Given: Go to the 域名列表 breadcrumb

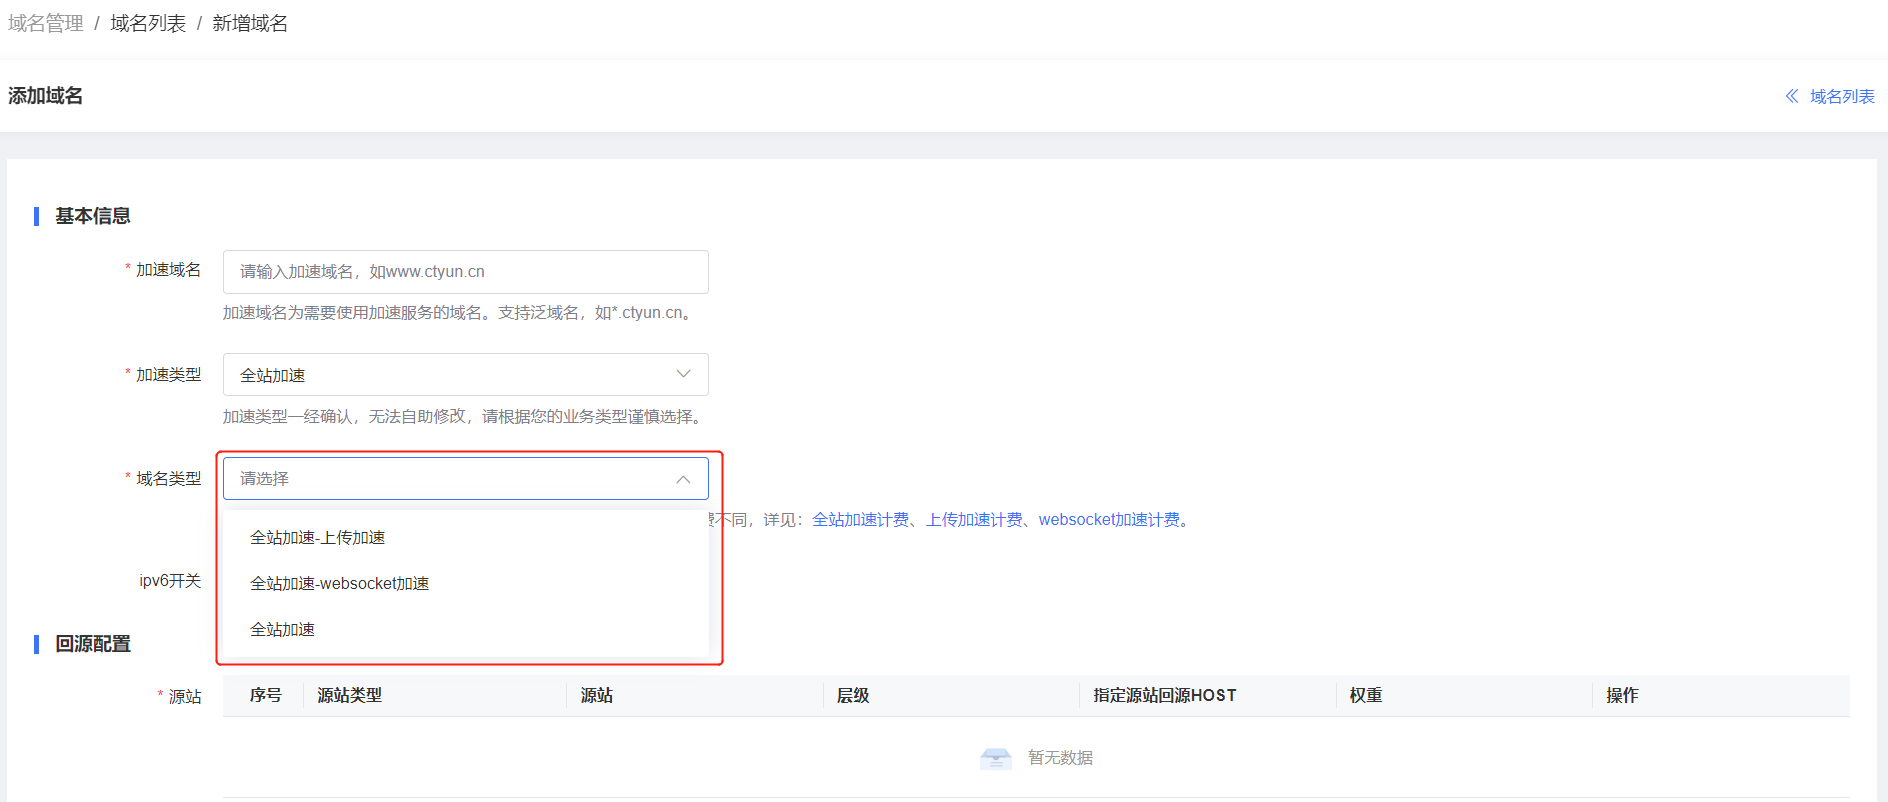Looking at the screenshot, I should tap(148, 23).
